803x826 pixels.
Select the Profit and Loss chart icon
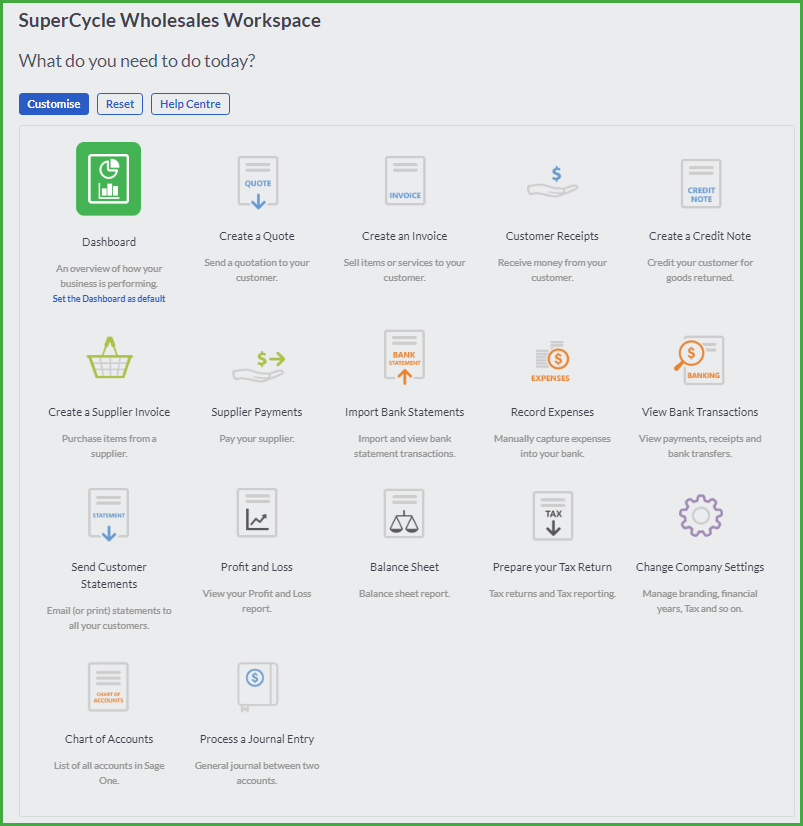257,513
